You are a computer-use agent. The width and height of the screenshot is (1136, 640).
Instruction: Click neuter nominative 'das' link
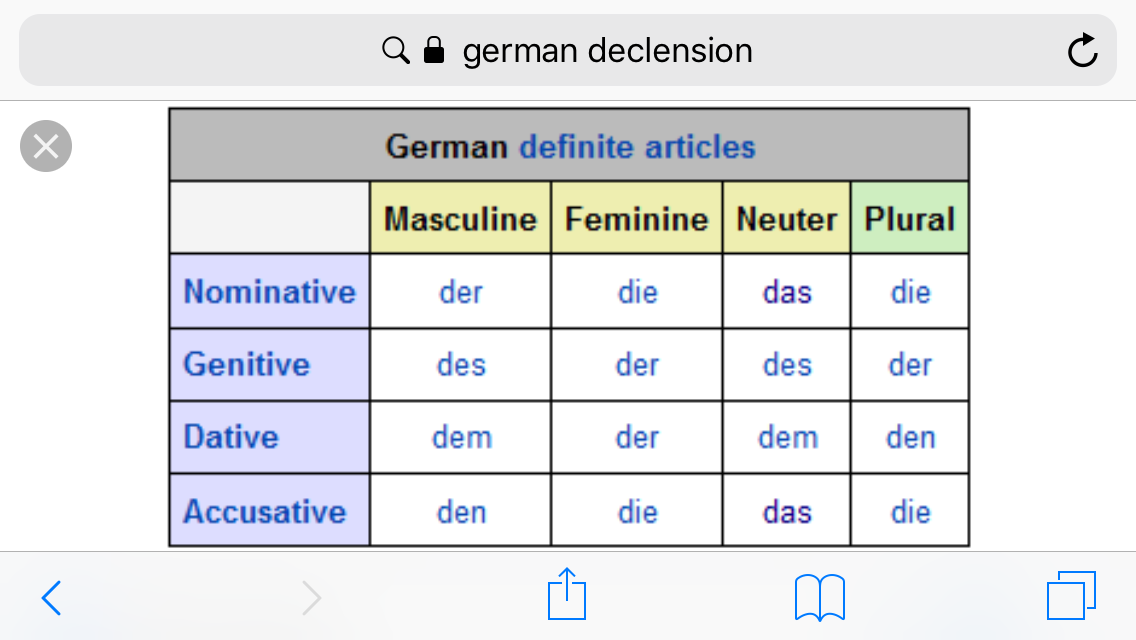pos(787,292)
